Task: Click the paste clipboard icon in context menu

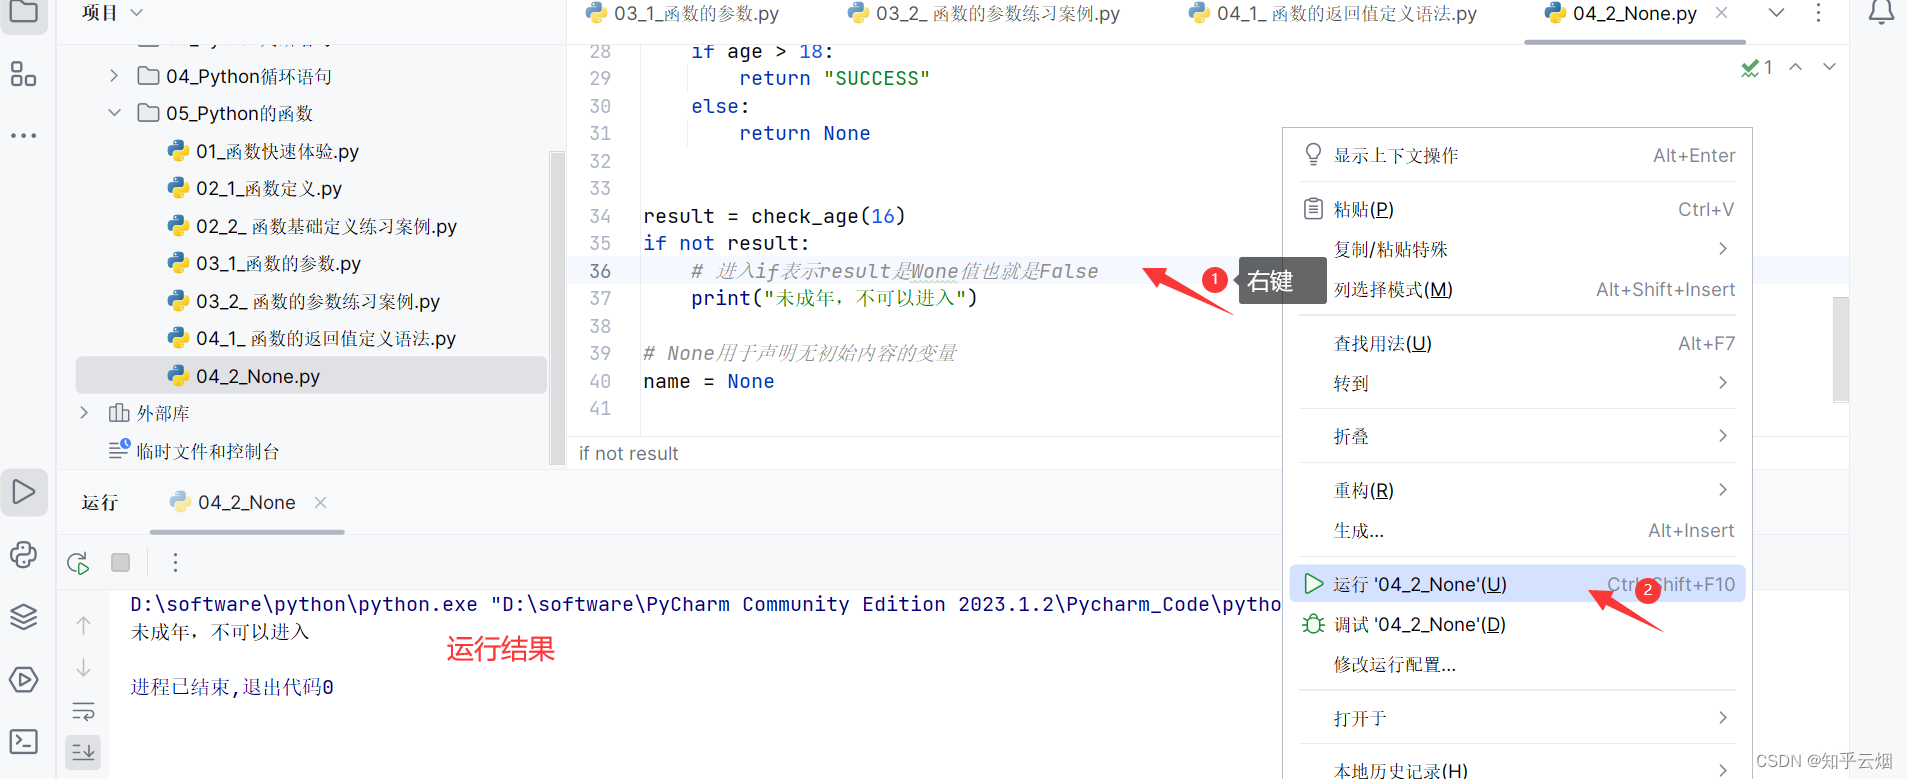Action: (x=1313, y=209)
